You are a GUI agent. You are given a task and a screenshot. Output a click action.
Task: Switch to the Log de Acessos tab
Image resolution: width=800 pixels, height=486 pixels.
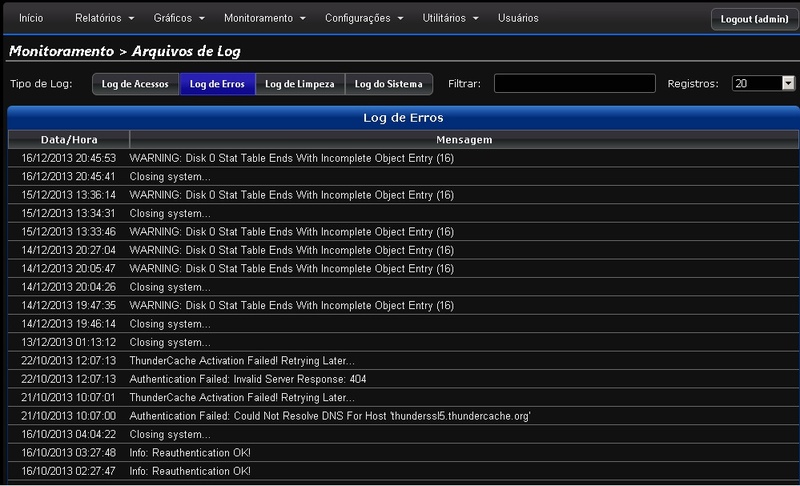(x=136, y=84)
